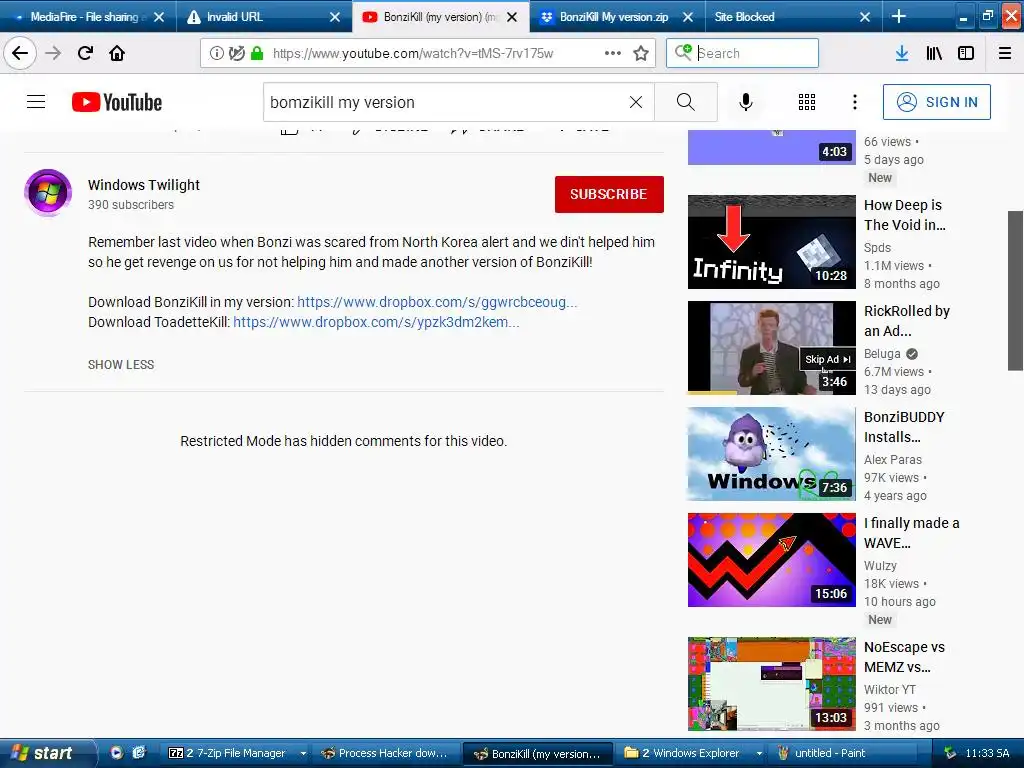Viewport: 1024px width, 768px height.
Task: Open the Windows start button
Action: pos(47,753)
